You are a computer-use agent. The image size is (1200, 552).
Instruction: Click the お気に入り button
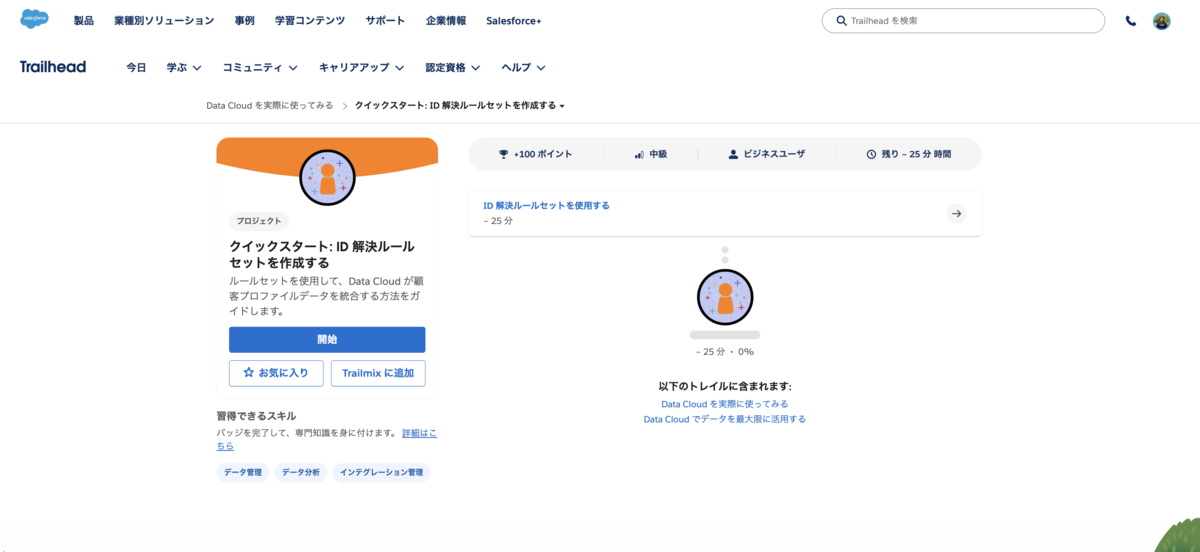click(276, 373)
